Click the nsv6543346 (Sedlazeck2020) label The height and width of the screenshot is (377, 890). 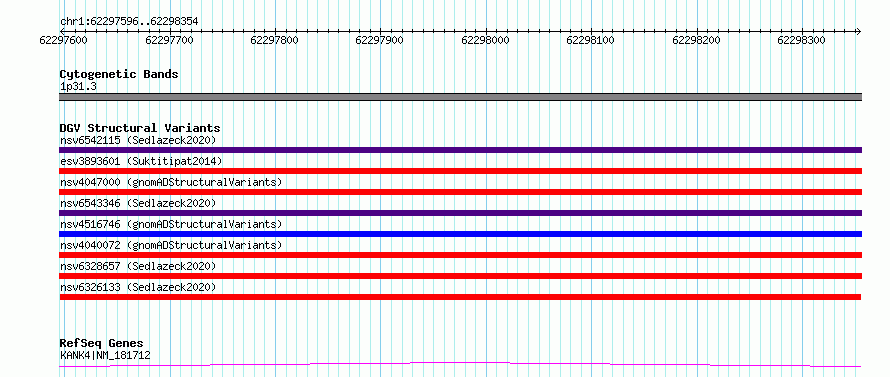coord(138,203)
